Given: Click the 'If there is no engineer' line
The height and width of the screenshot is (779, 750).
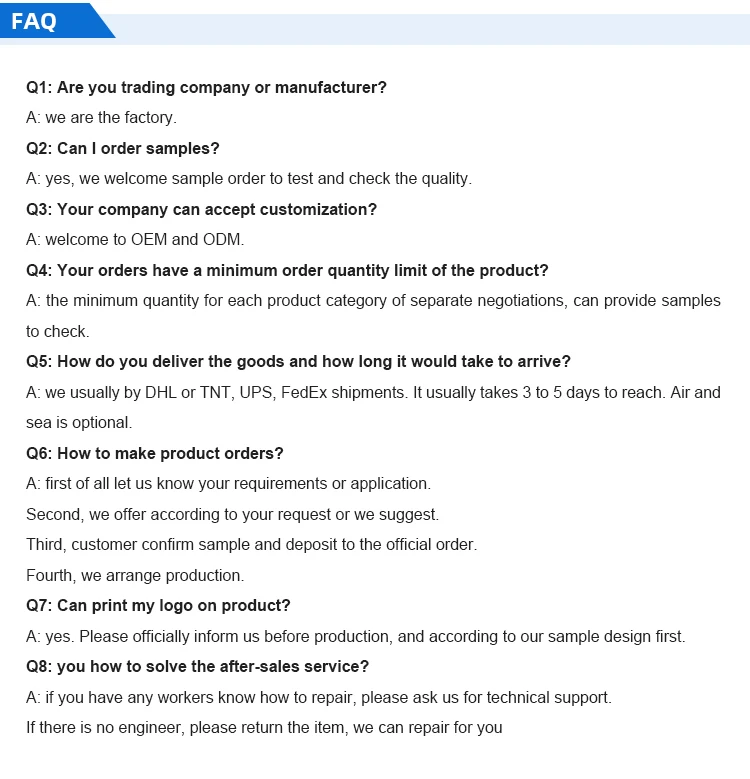Looking at the screenshot, I should tap(264, 728).
